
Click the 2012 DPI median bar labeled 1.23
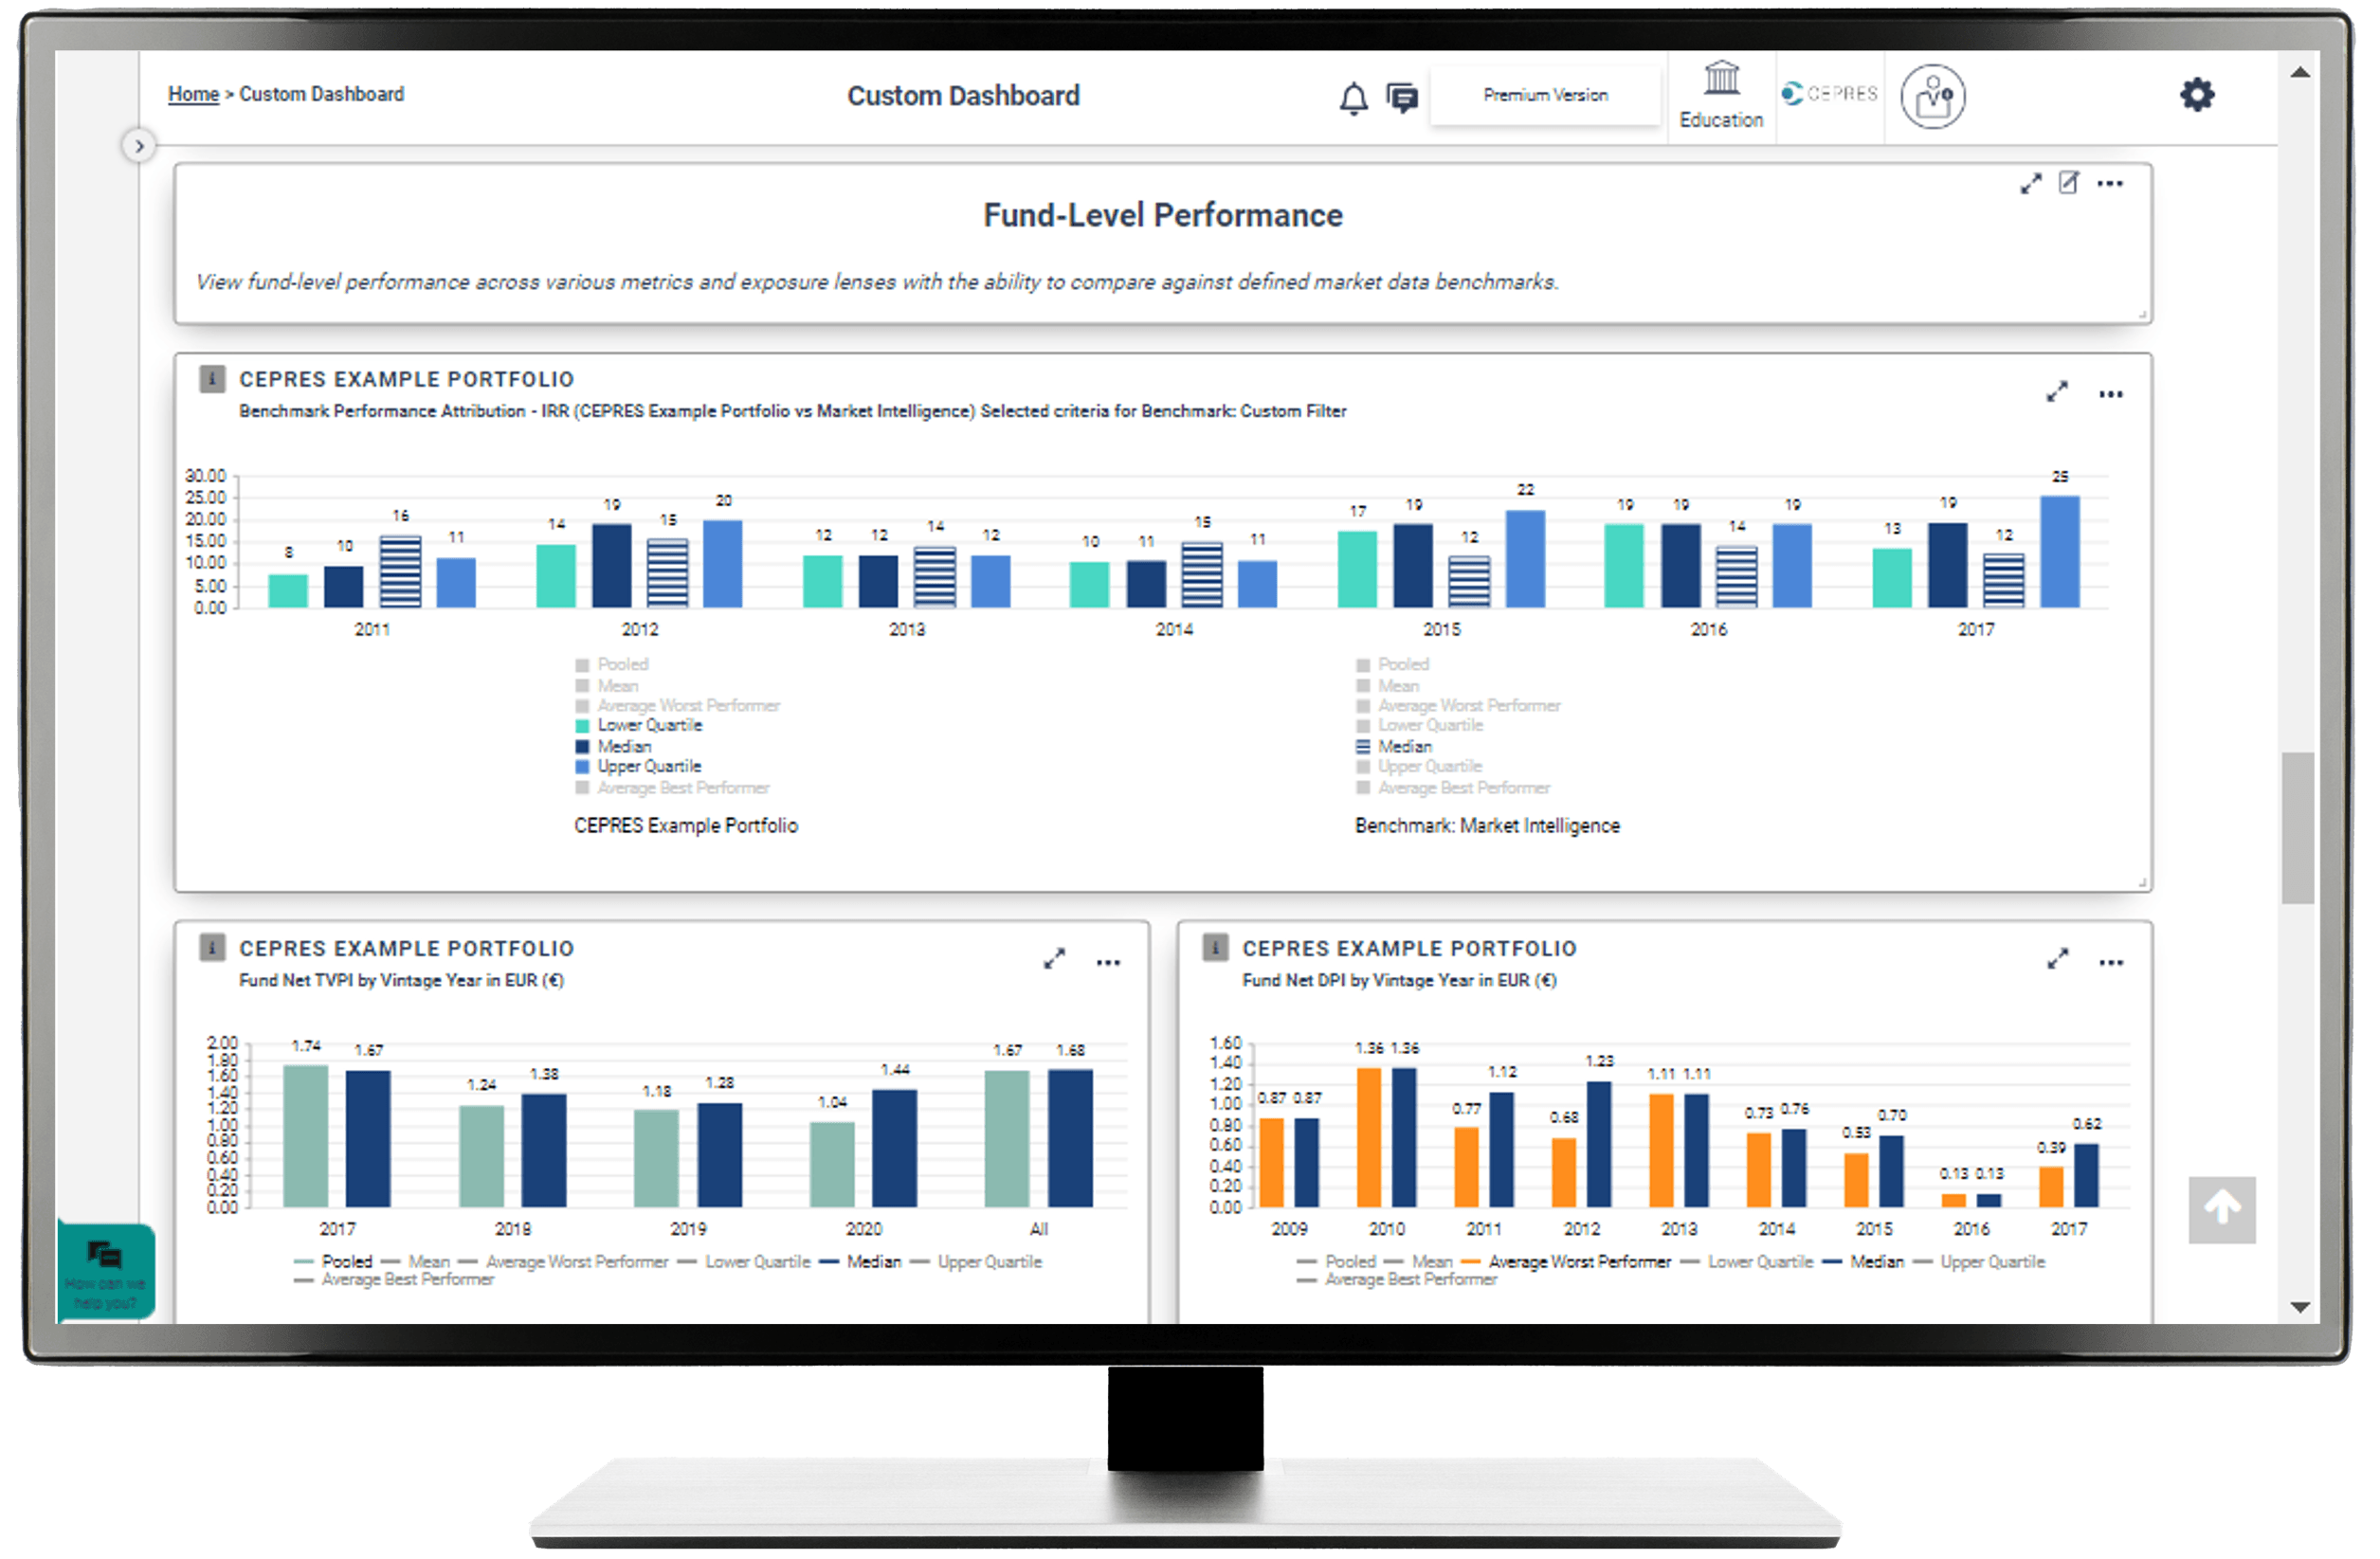(x=1599, y=1144)
